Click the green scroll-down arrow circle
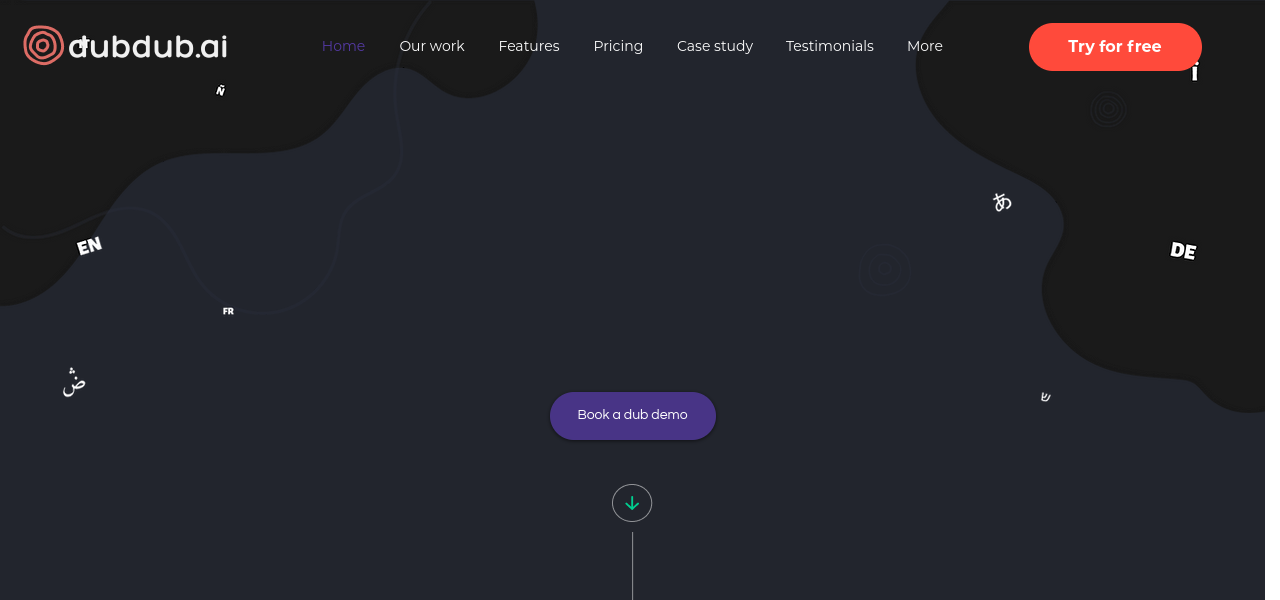 click(632, 503)
